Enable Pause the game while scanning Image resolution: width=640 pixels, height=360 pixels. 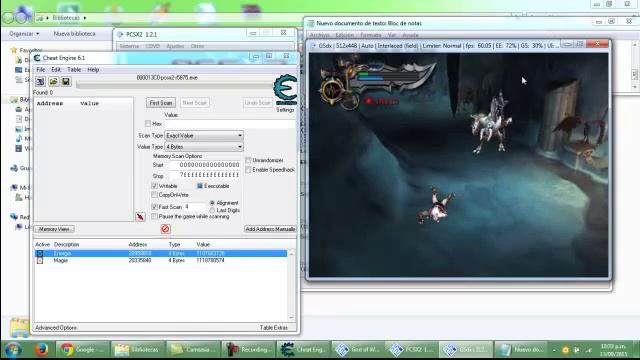pos(154,216)
